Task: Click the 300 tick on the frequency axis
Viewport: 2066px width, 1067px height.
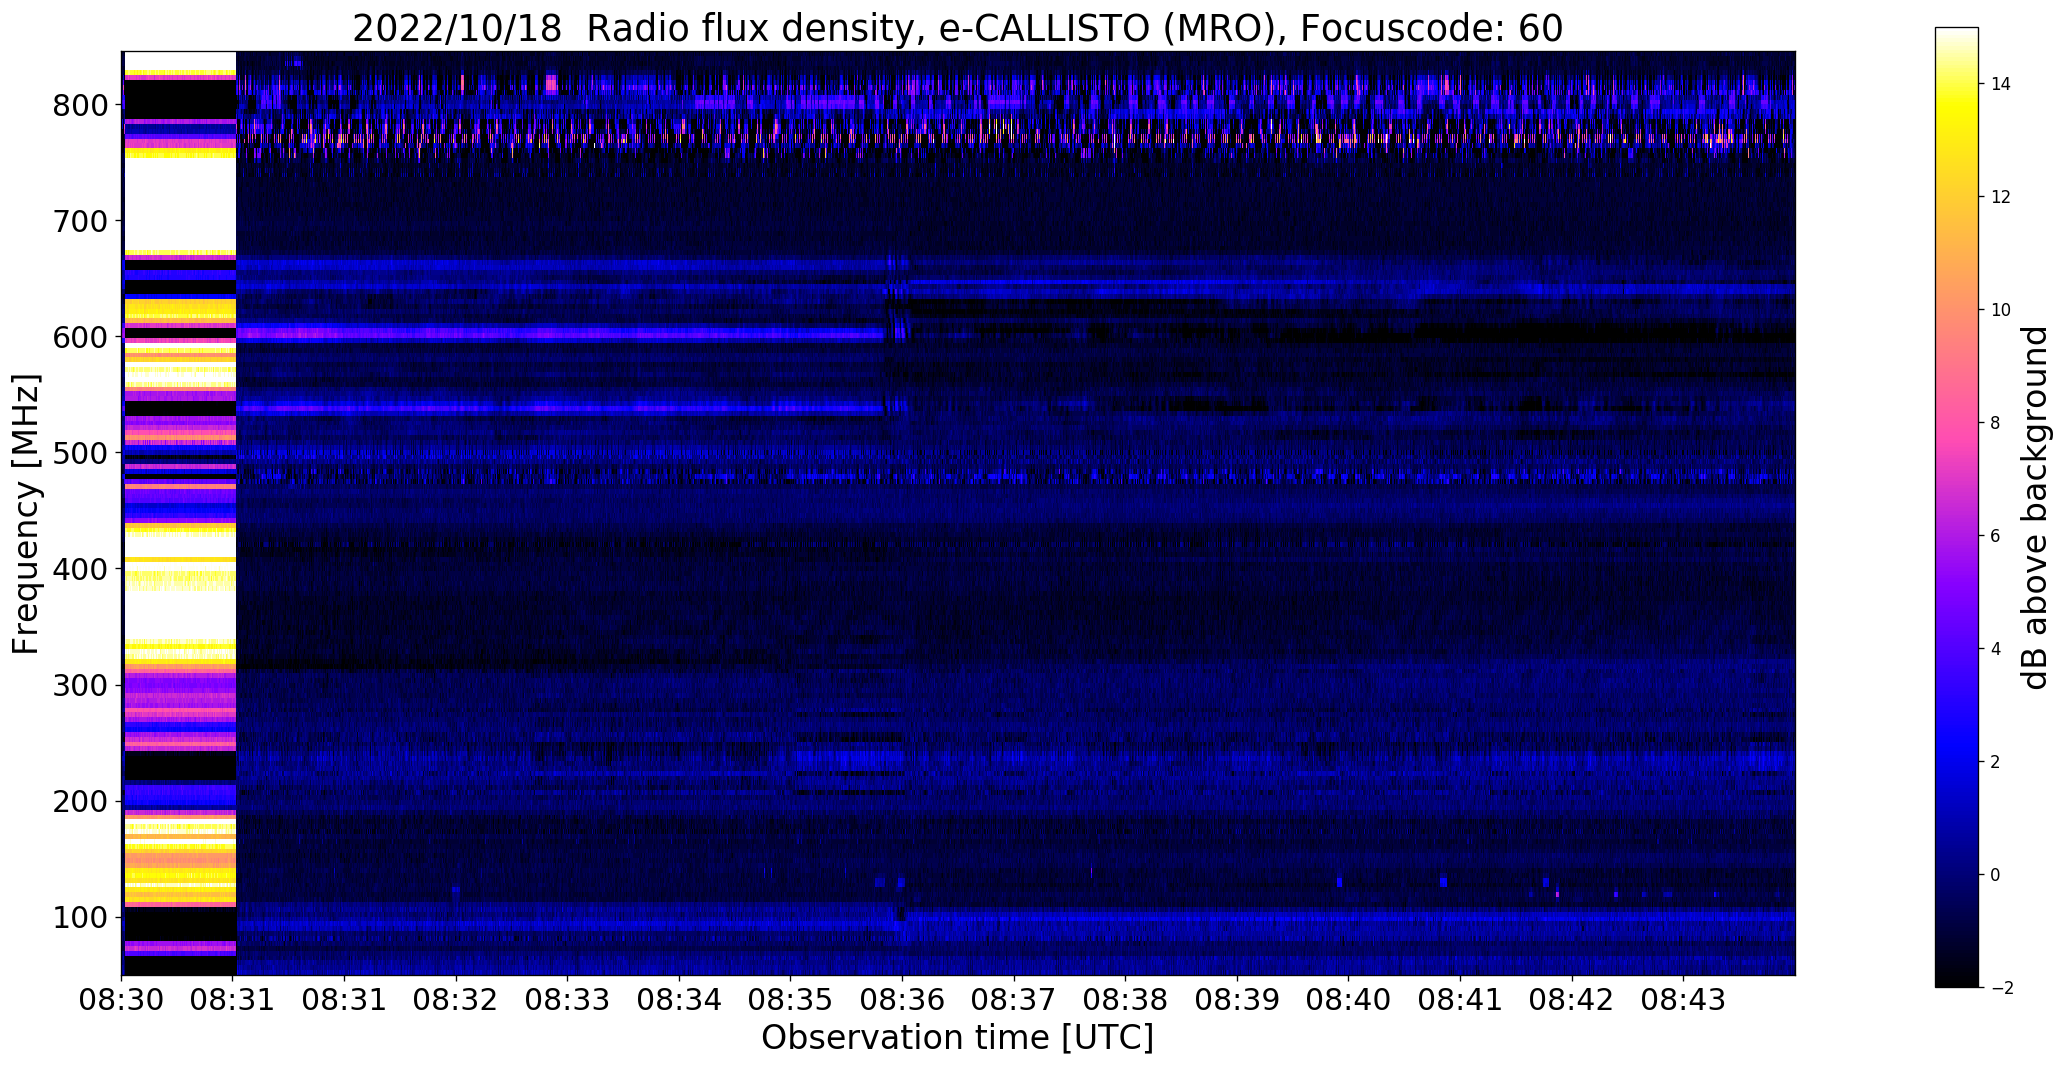Action: coord(81,685)
